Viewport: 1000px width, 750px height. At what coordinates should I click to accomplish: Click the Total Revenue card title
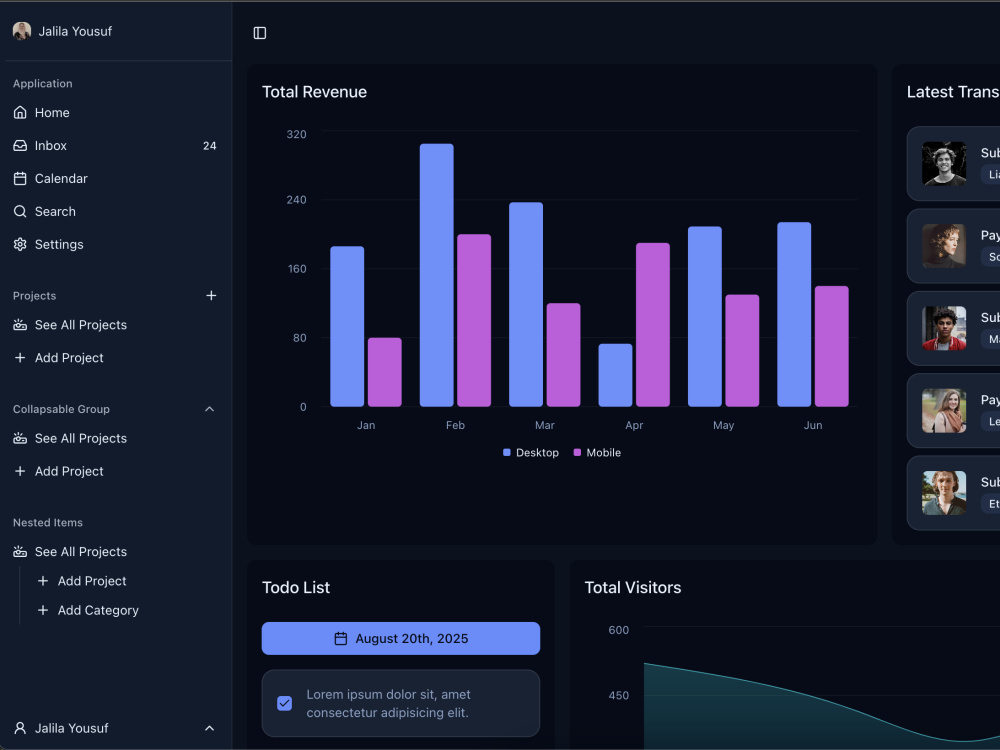314,92
